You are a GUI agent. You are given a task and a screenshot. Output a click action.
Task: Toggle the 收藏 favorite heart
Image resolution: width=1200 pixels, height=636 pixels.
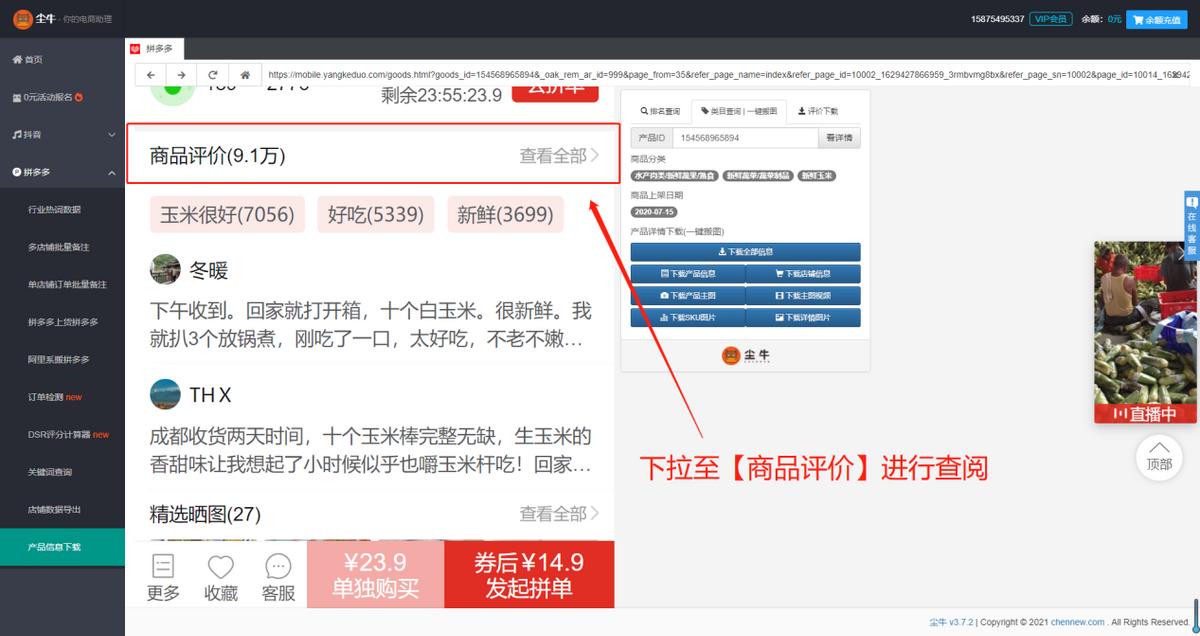pos(220,567)
